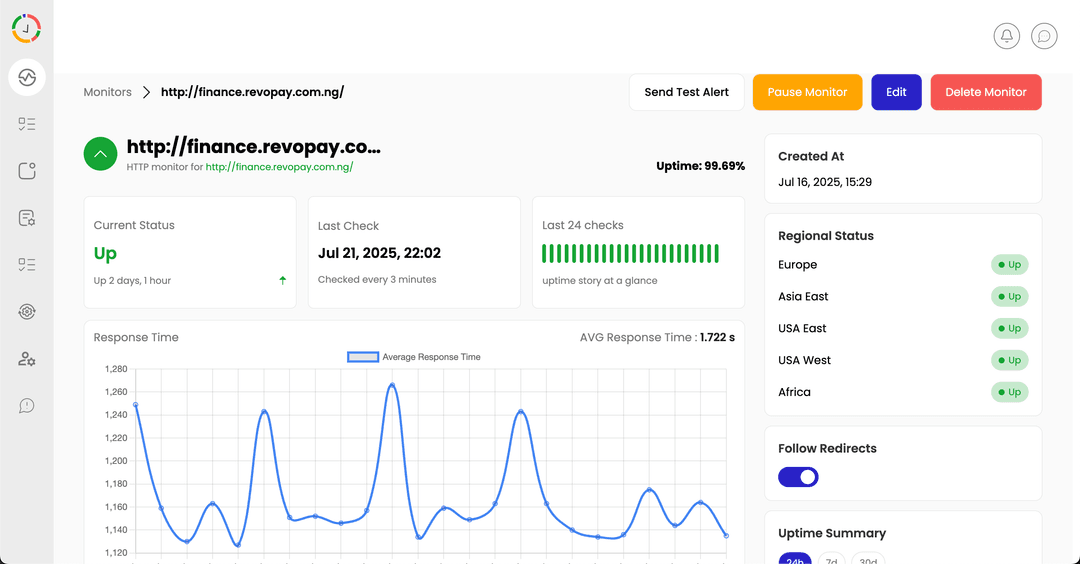Image resolution: width=1080 pixels, height=564 pixels.
Task: Click the large monitor title heading
Action: click(x=253, y=147)
